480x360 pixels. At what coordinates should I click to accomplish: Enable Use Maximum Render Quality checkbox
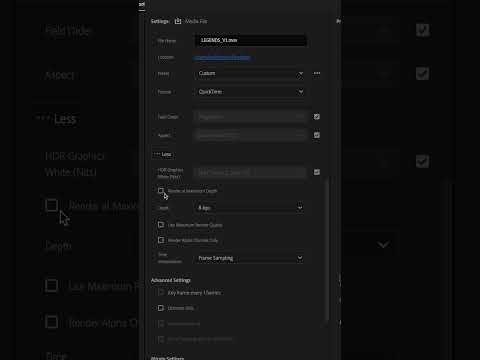(161, 225)
